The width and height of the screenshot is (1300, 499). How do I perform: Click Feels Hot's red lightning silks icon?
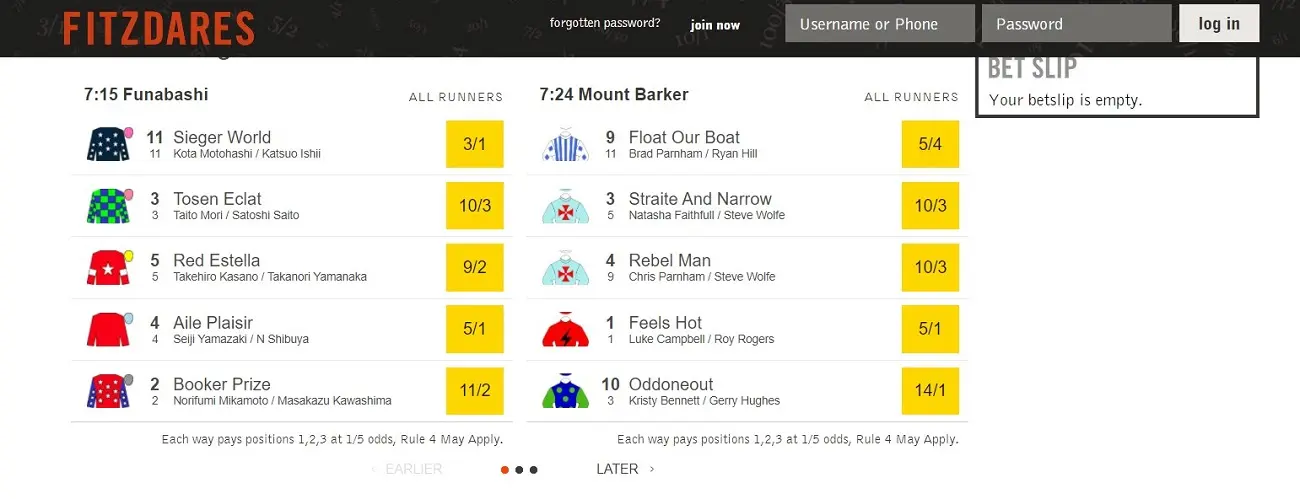[566, 329]
